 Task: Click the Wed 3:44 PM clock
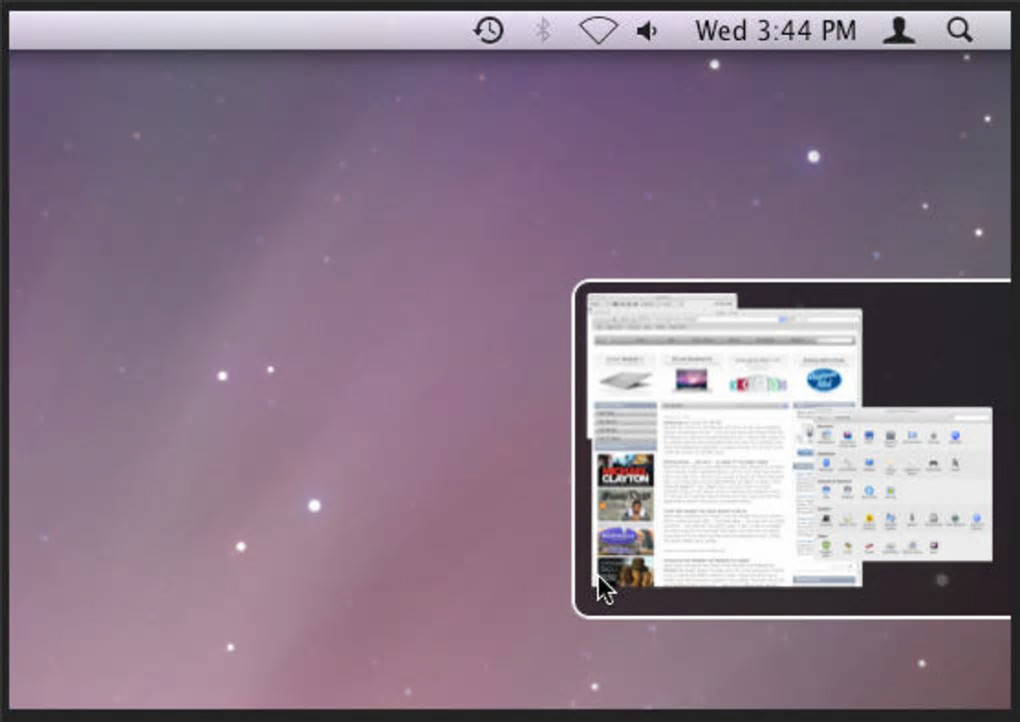[775, 31]
